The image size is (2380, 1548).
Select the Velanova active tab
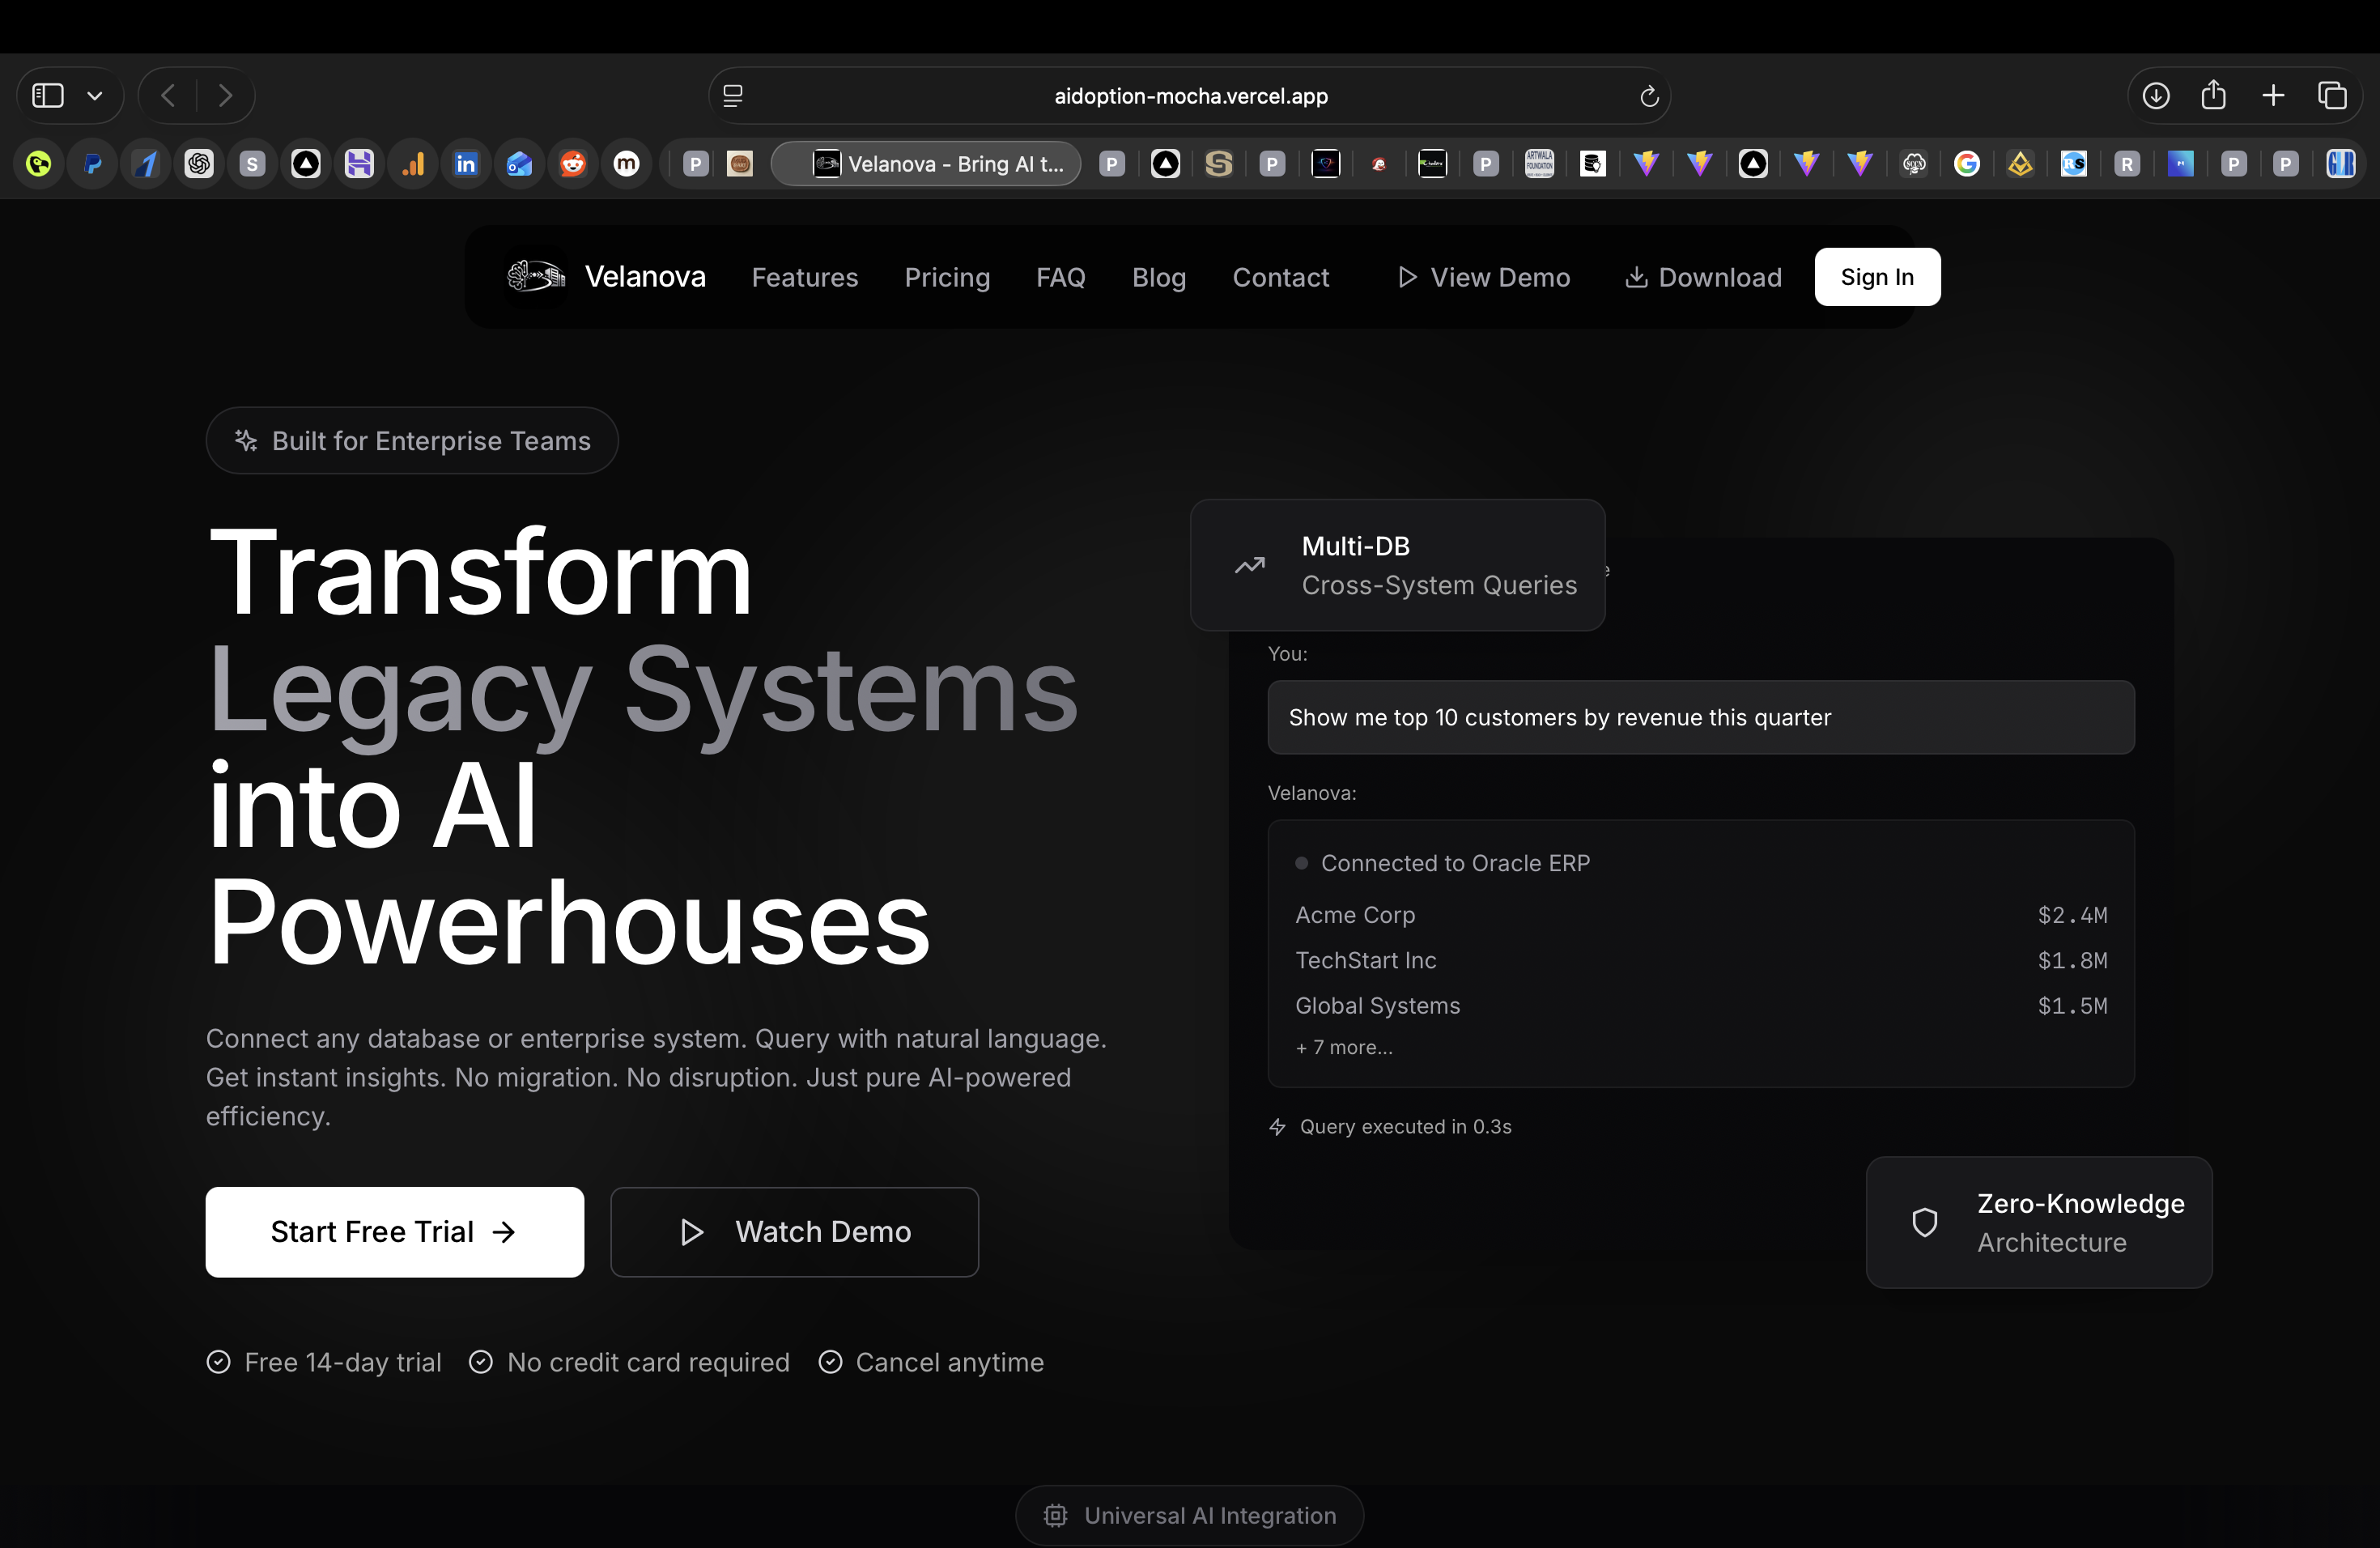tap(927, 164)
